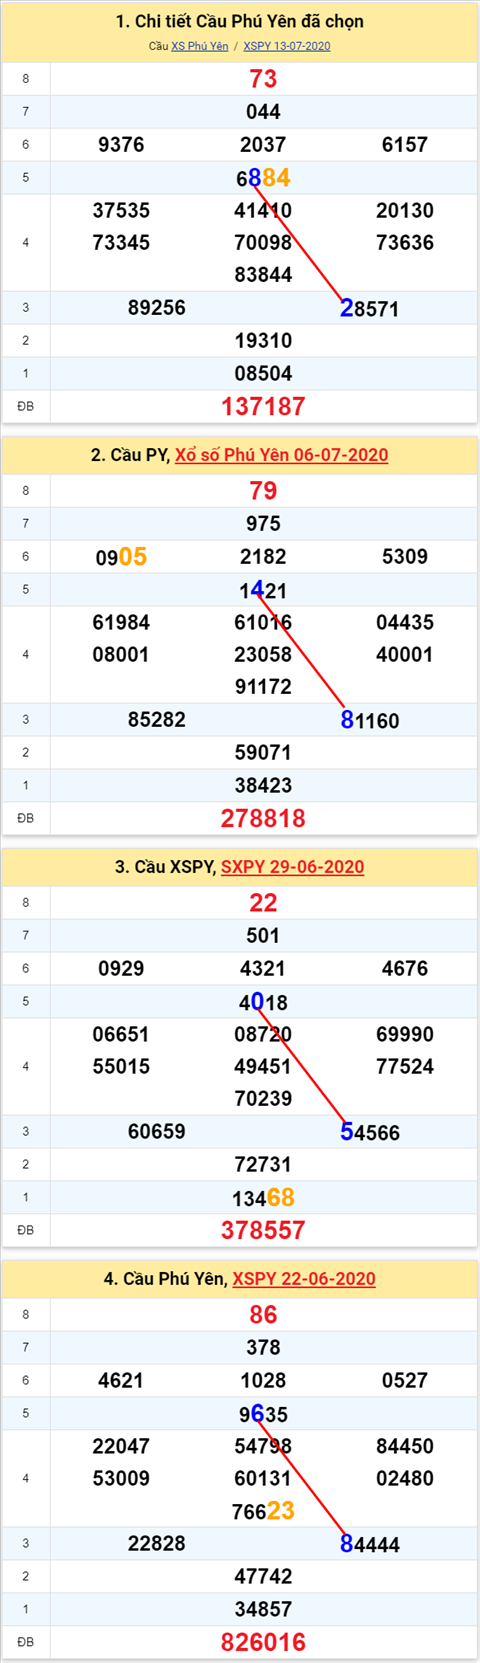Open Xổ số Phú Yên 06-07-2020 link

(282, 455)
